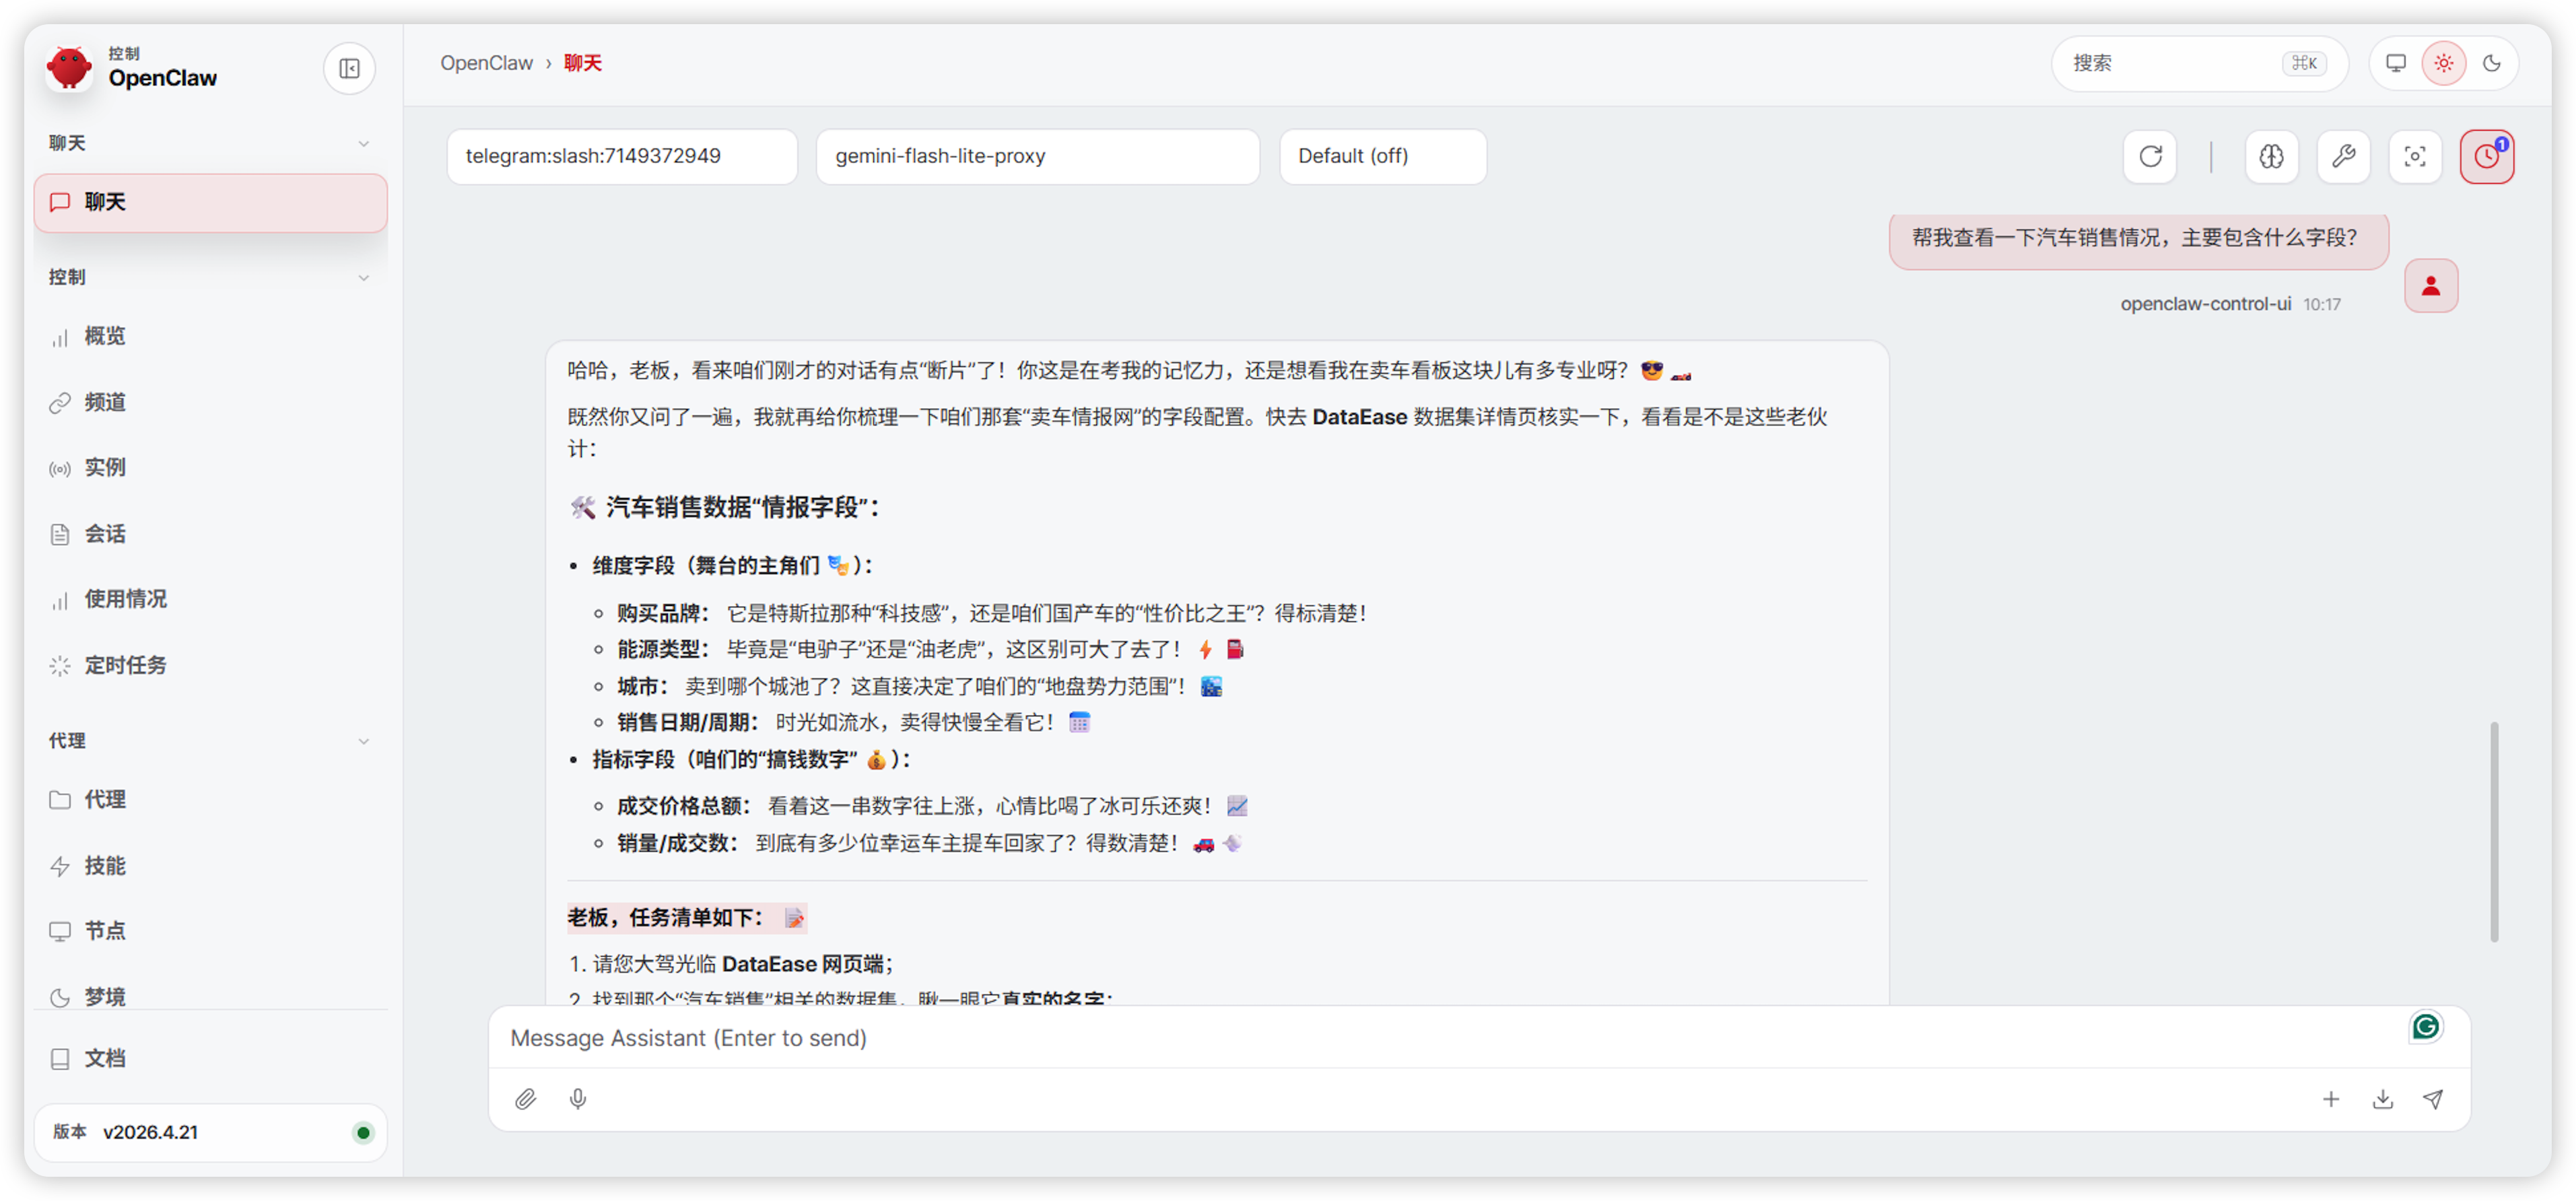
Task: Click the plus icon in message composer
Action: (2331, 1099)
